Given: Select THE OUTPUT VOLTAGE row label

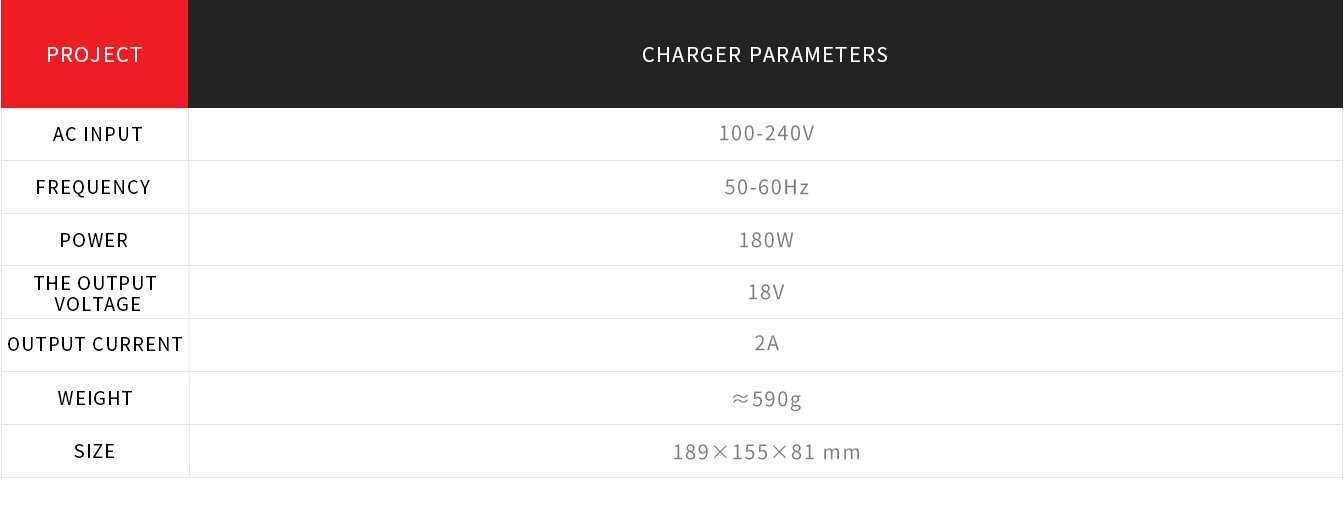Looking at the screenshot, I should (x=96, y=293).
